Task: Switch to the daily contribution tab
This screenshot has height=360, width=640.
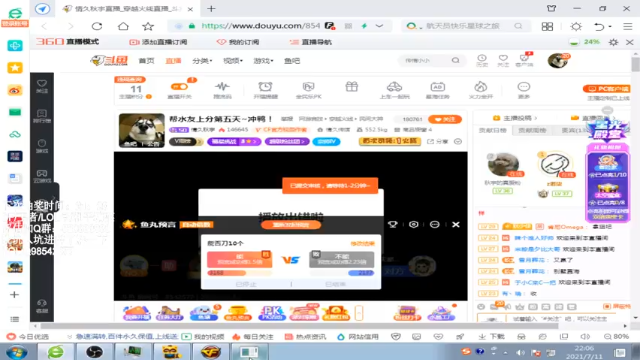Action: point(492,130)
